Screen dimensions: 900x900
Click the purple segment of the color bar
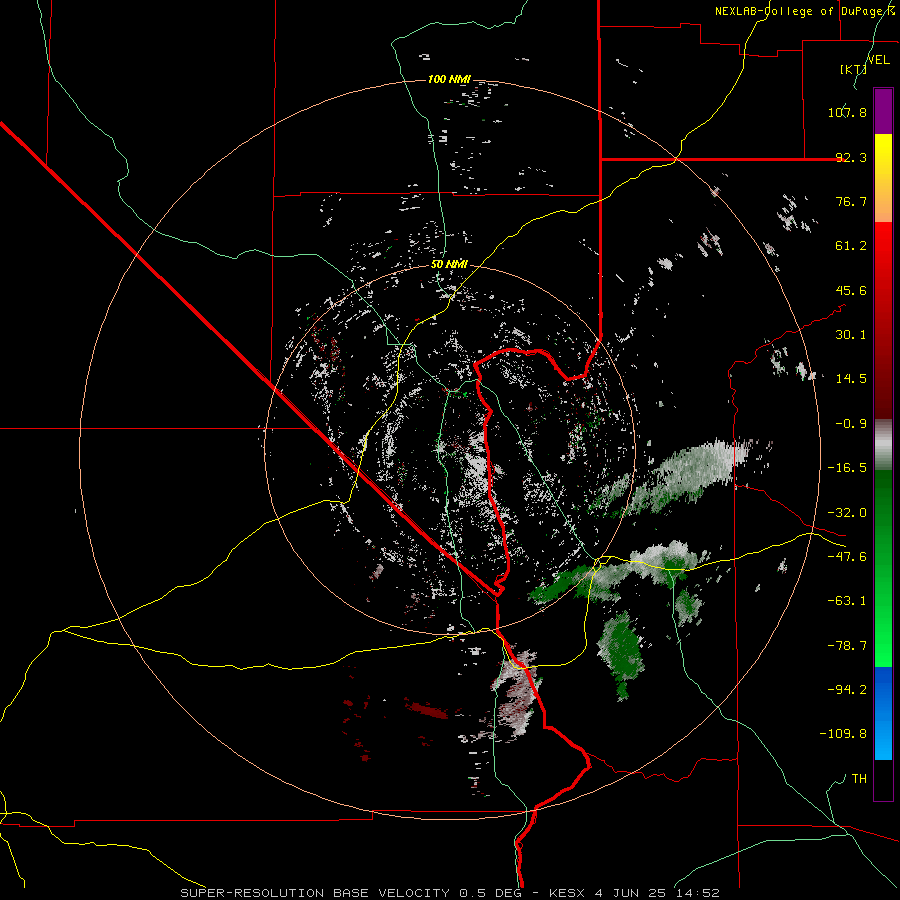pyautogui.click(x=883, y=111)
